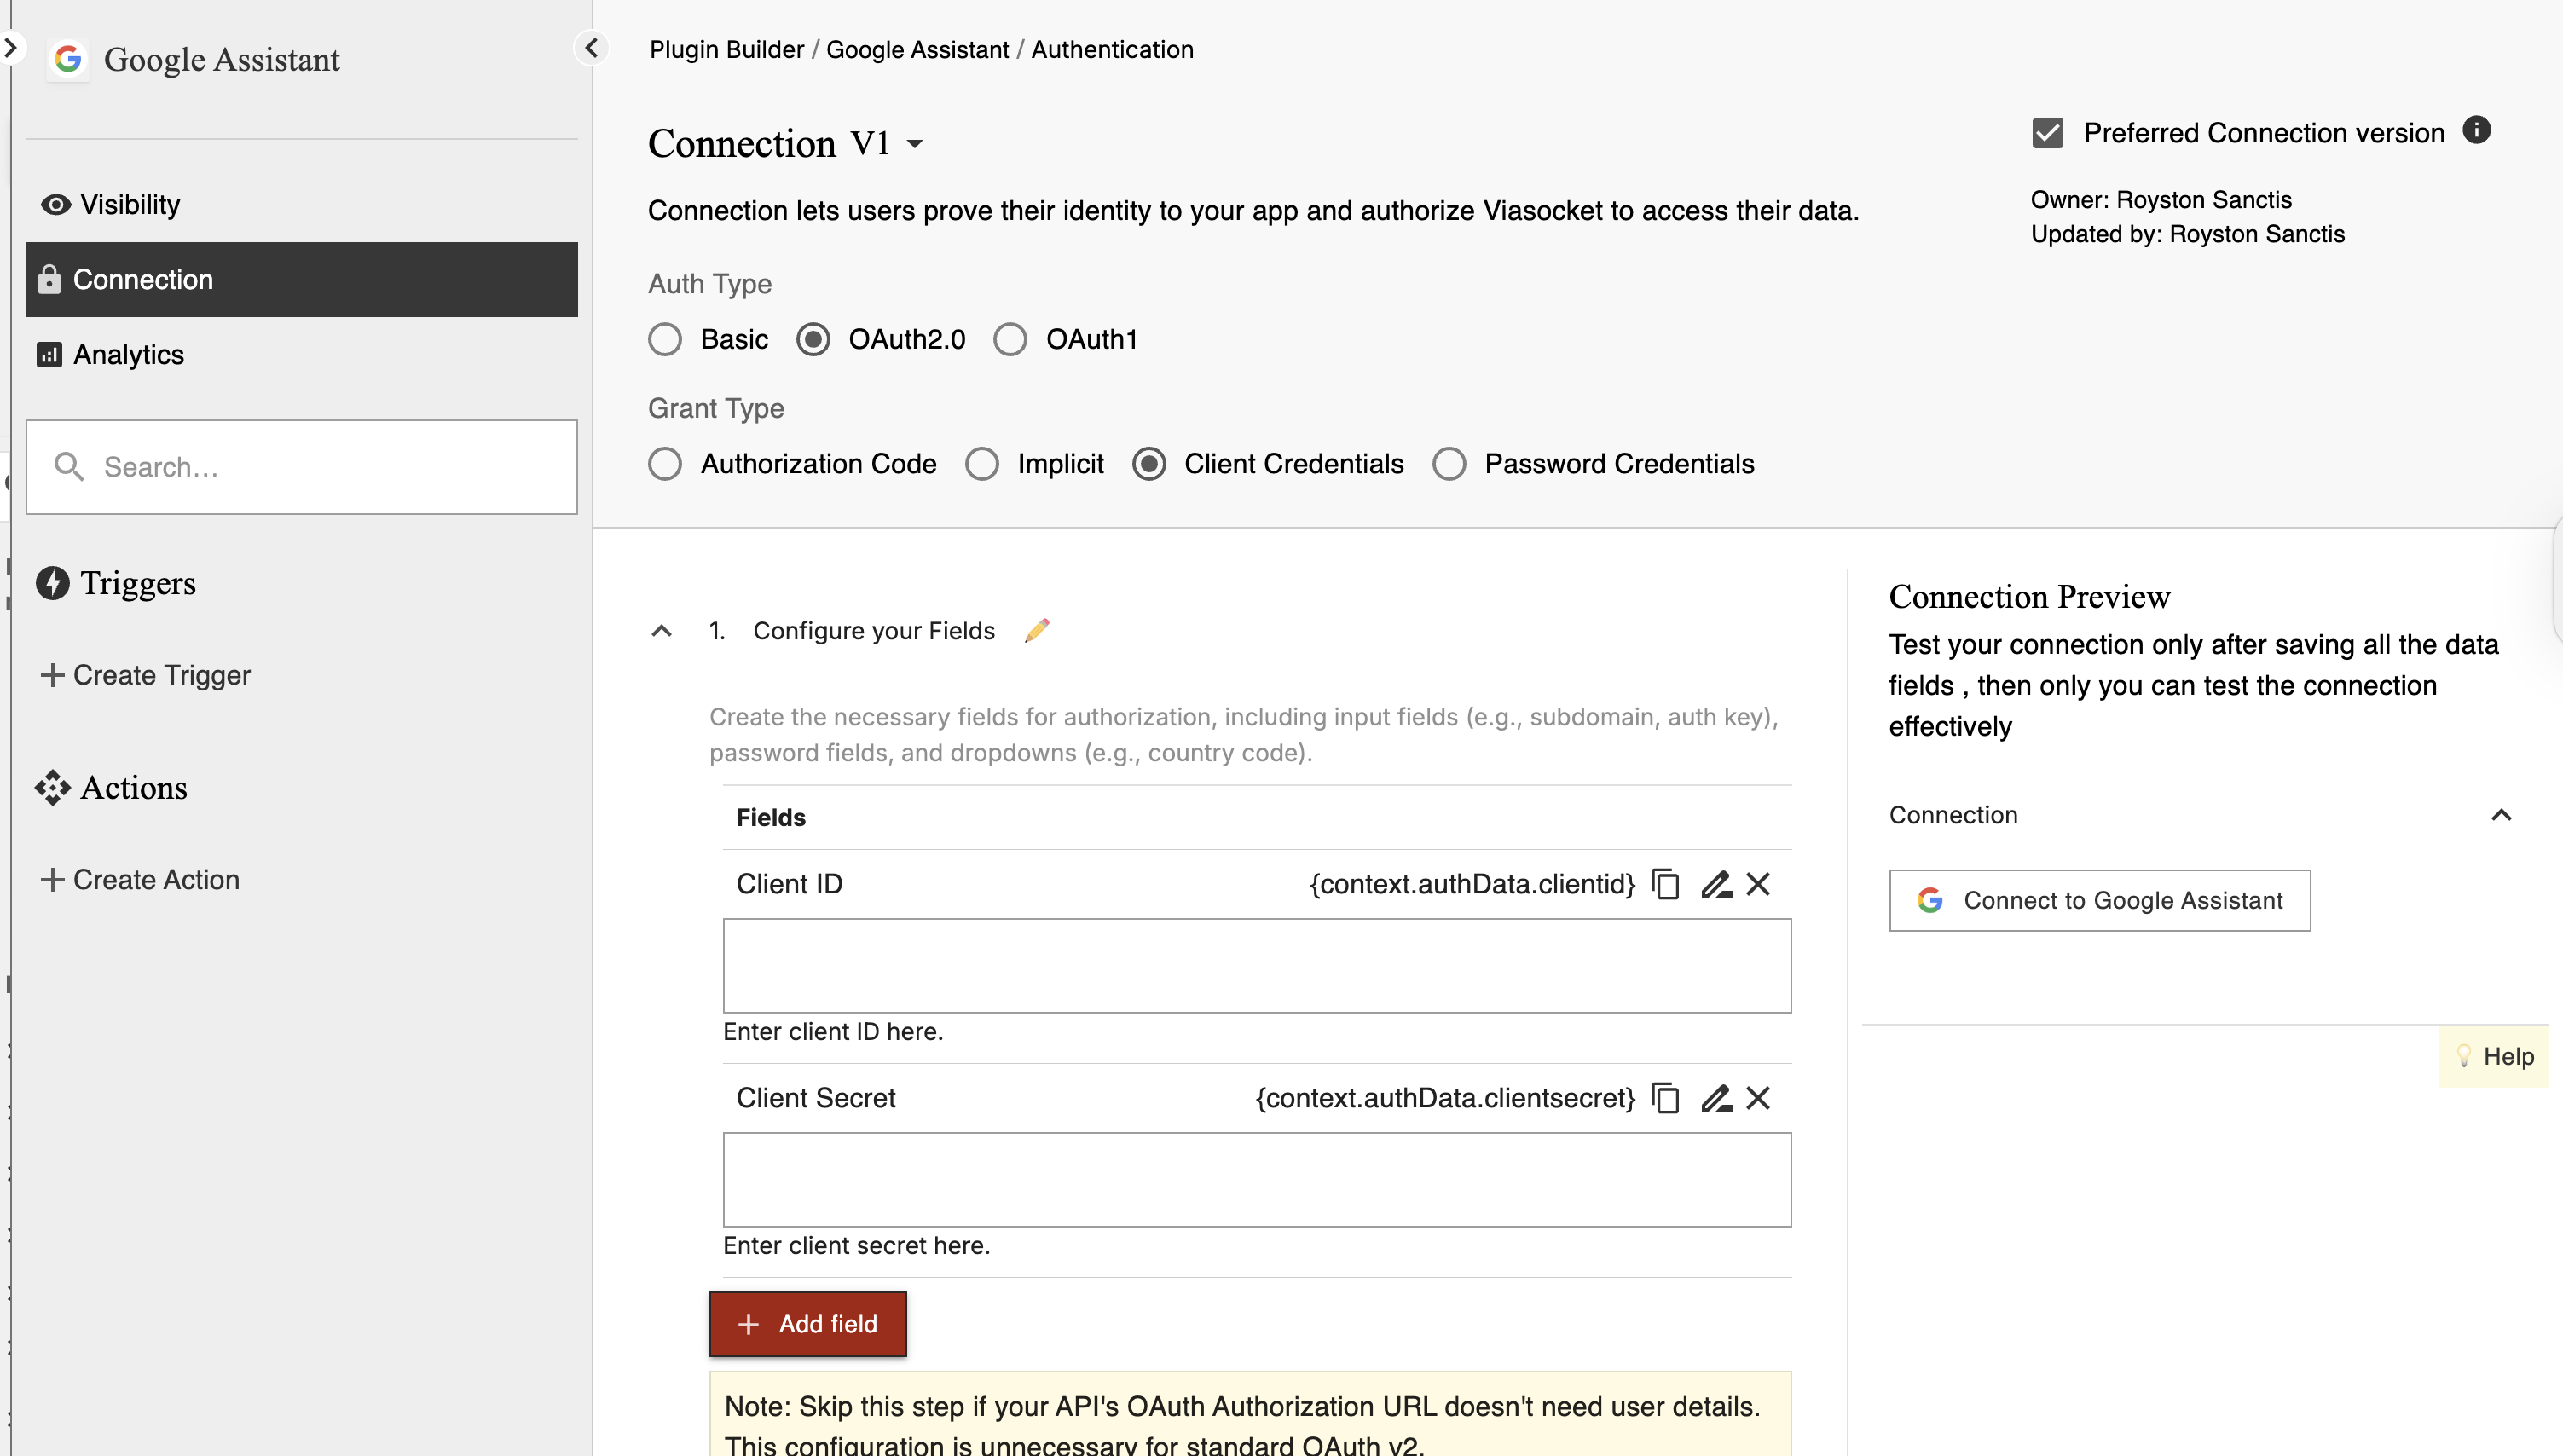2563x1456 pixels.
Task: Click the search magnifier icon
Action: pos(69,467)
